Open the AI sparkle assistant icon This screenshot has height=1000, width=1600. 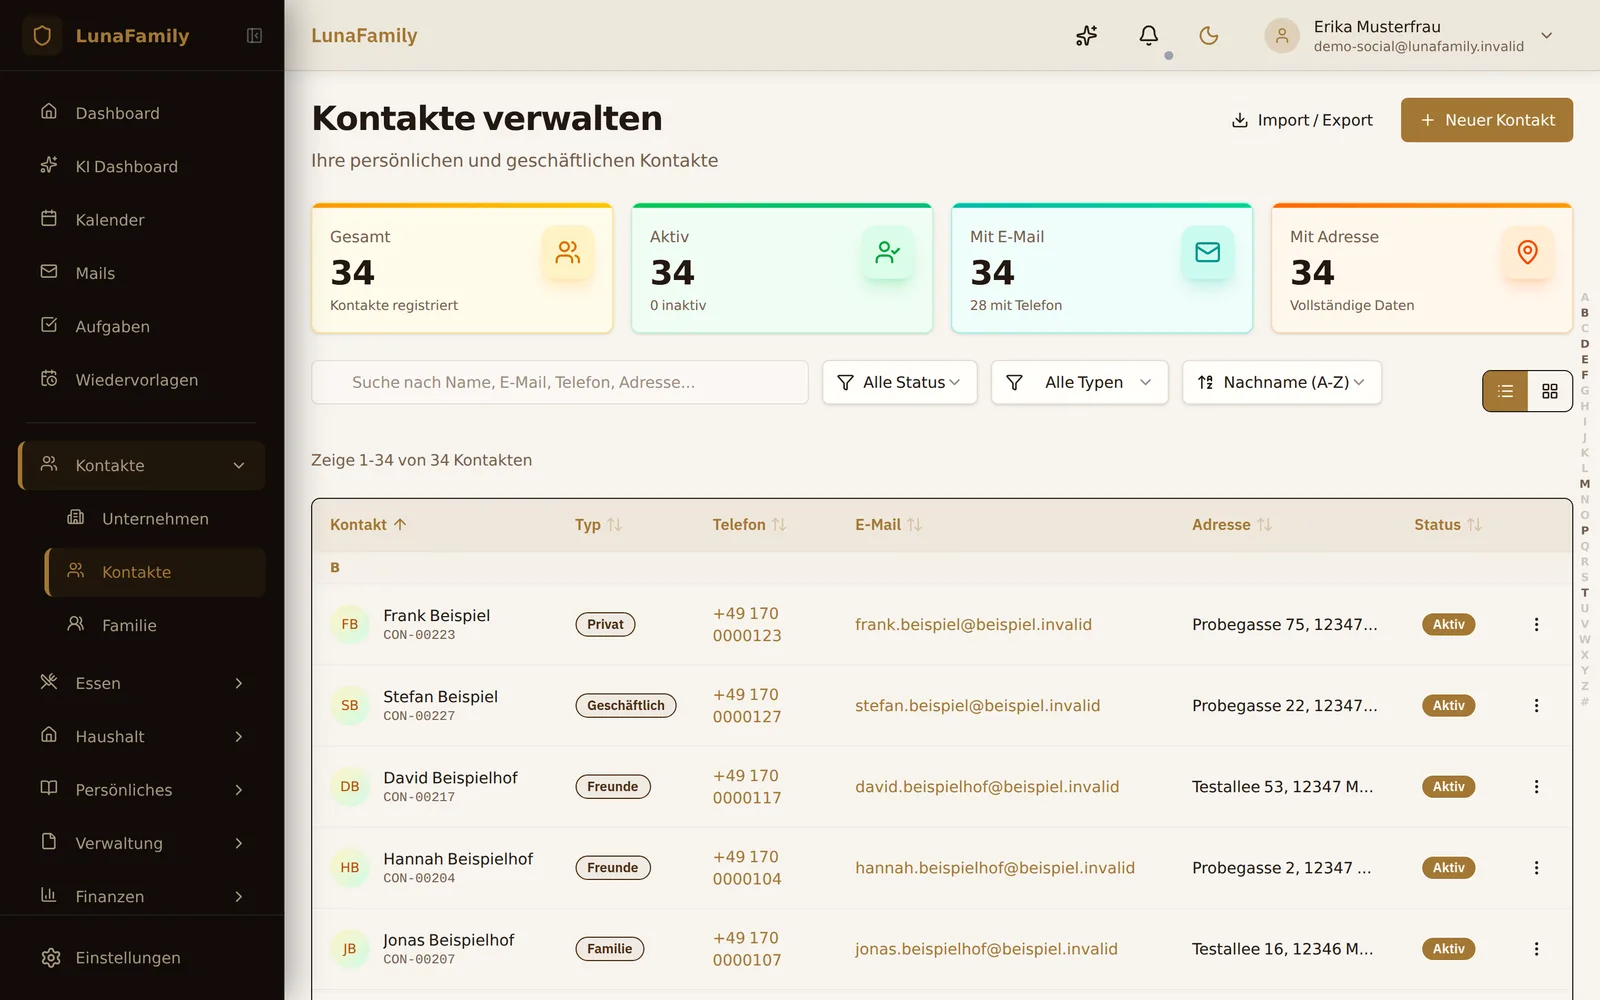coord(1087,36)
